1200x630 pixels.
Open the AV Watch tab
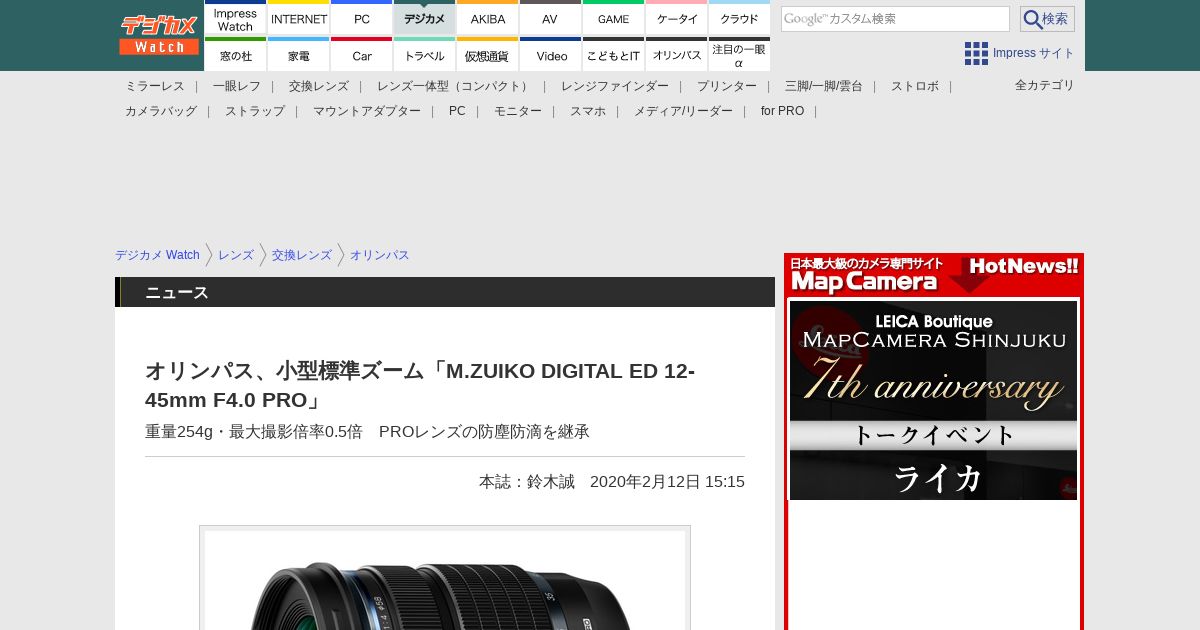pyautogui.click(x=551, y=18)
